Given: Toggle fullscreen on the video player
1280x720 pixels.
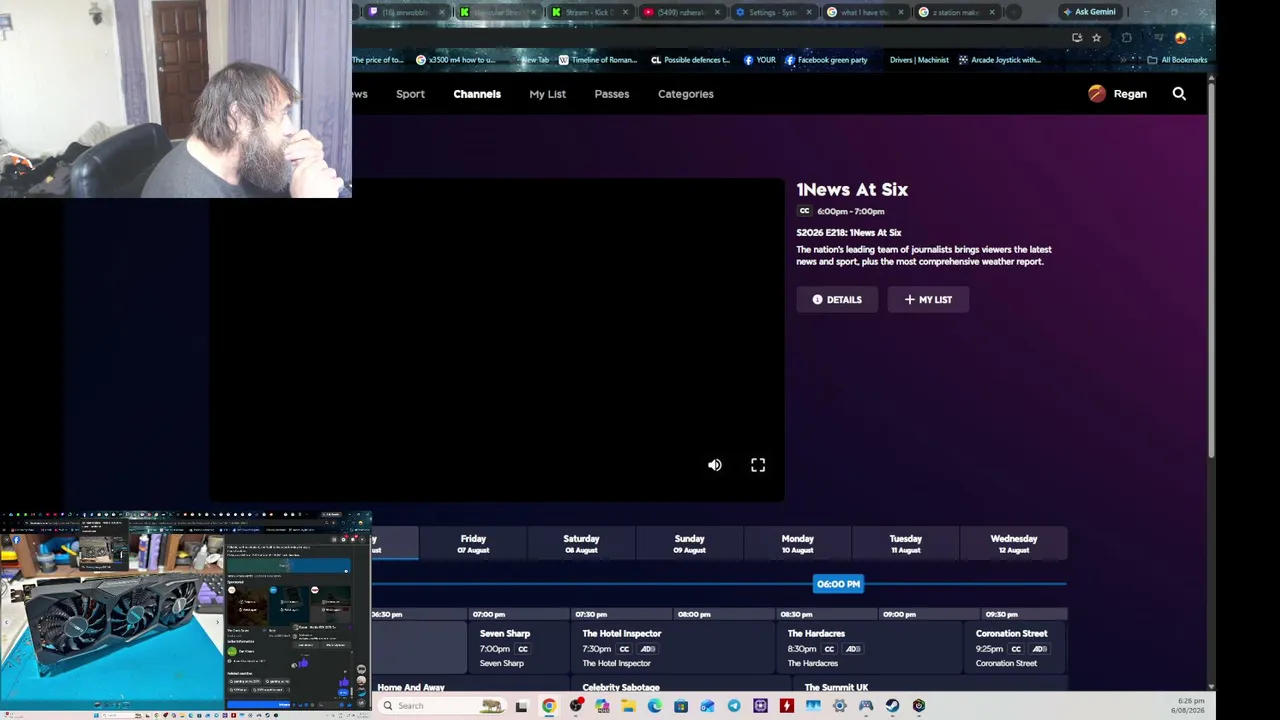Looking at the screenshot, I should click(x=758, y=465).
